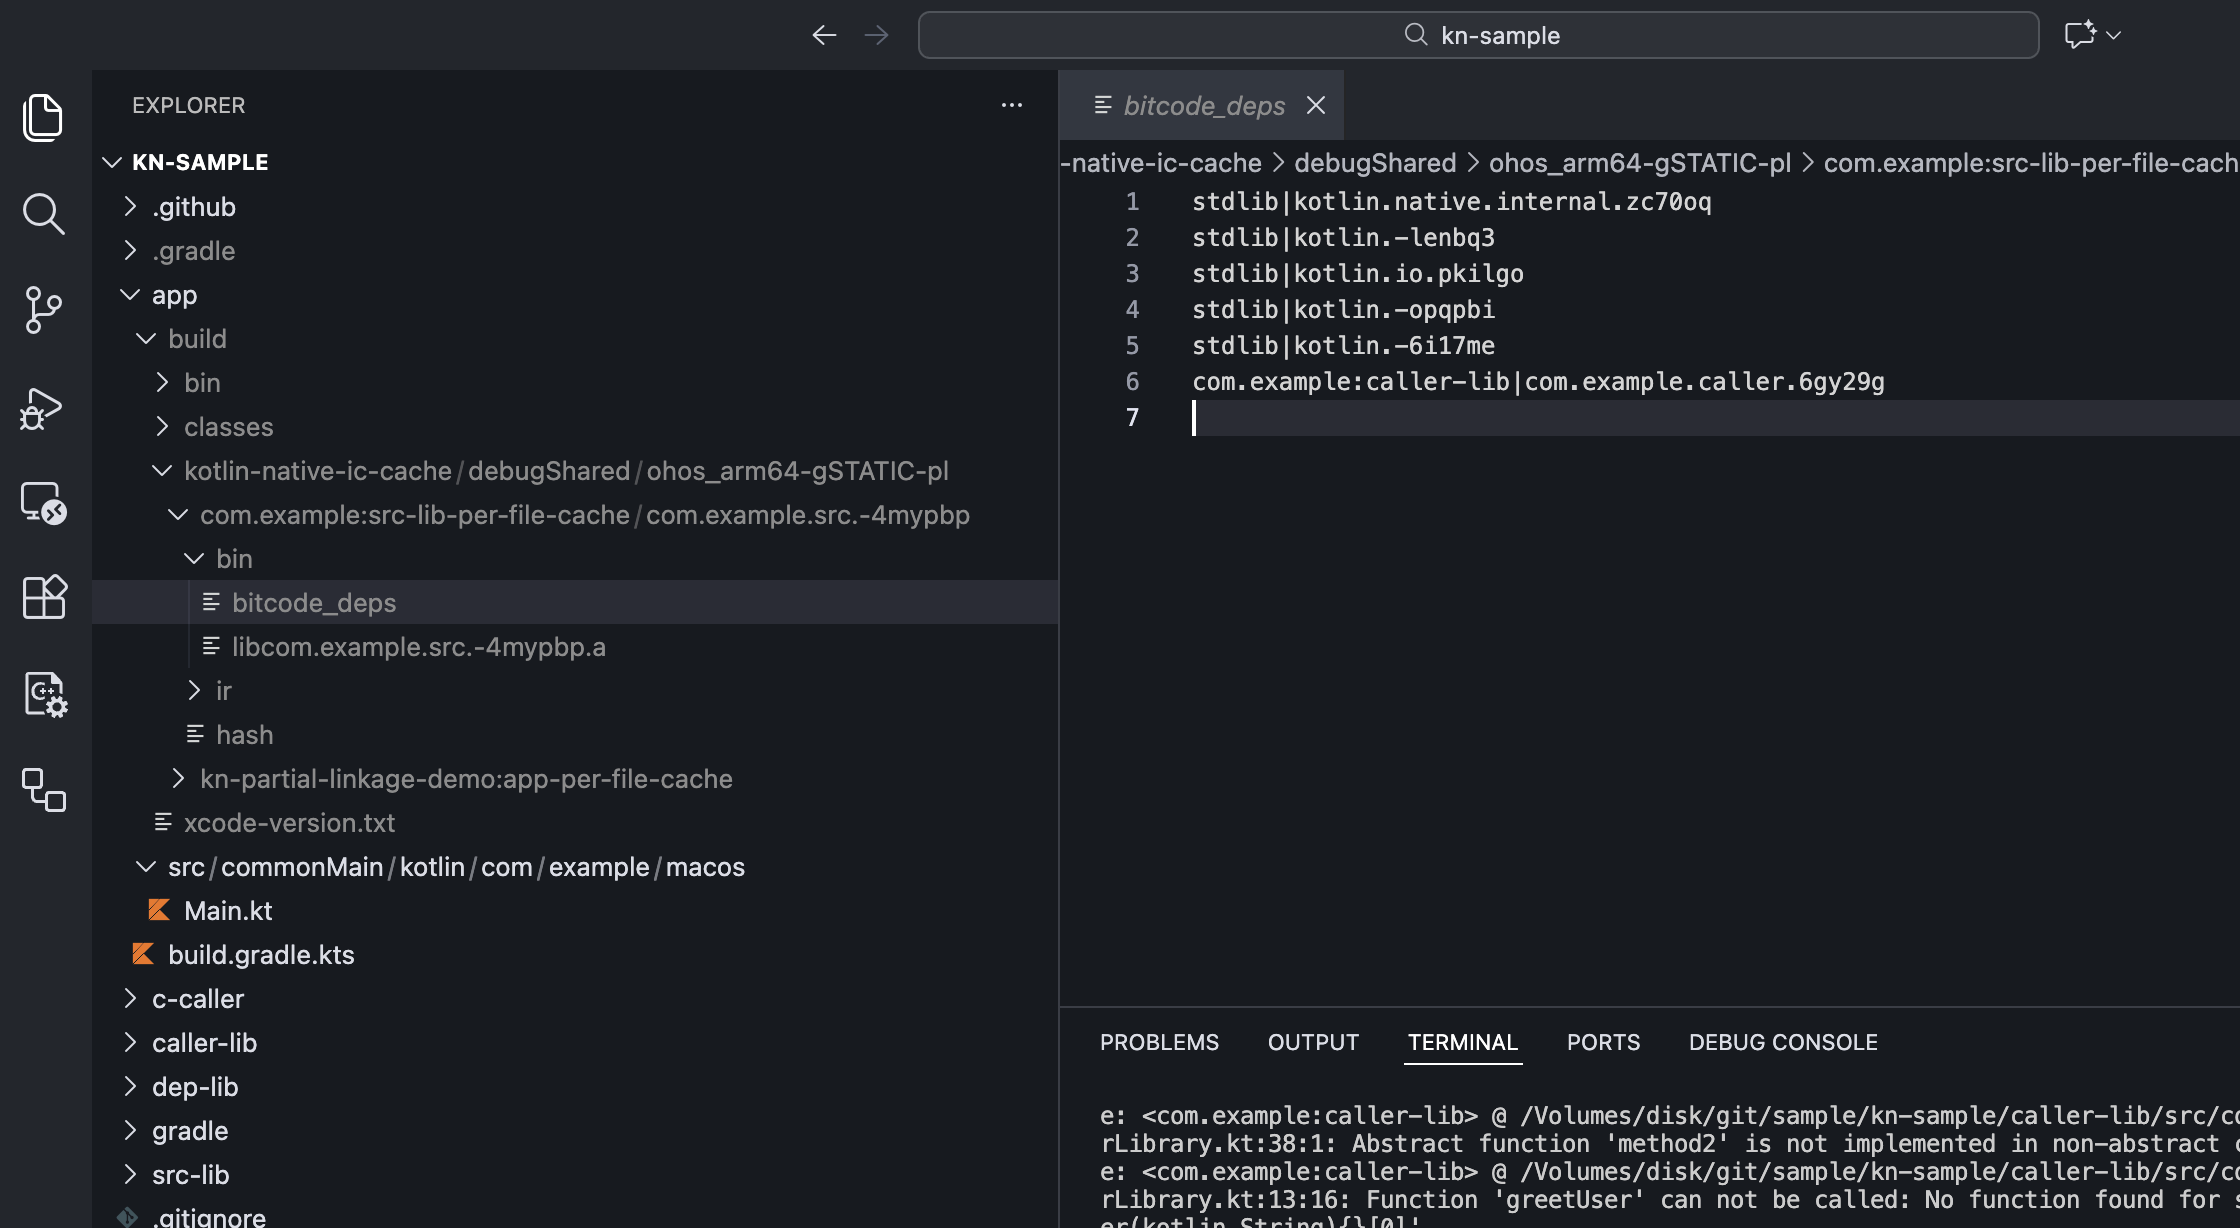Click the Go Back arrow

click(824, 36)
